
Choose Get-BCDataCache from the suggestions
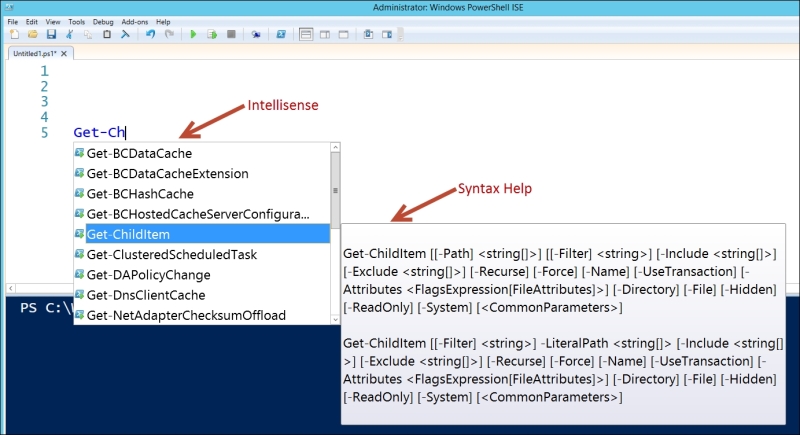pyautogui.click(x=202, y=153)
